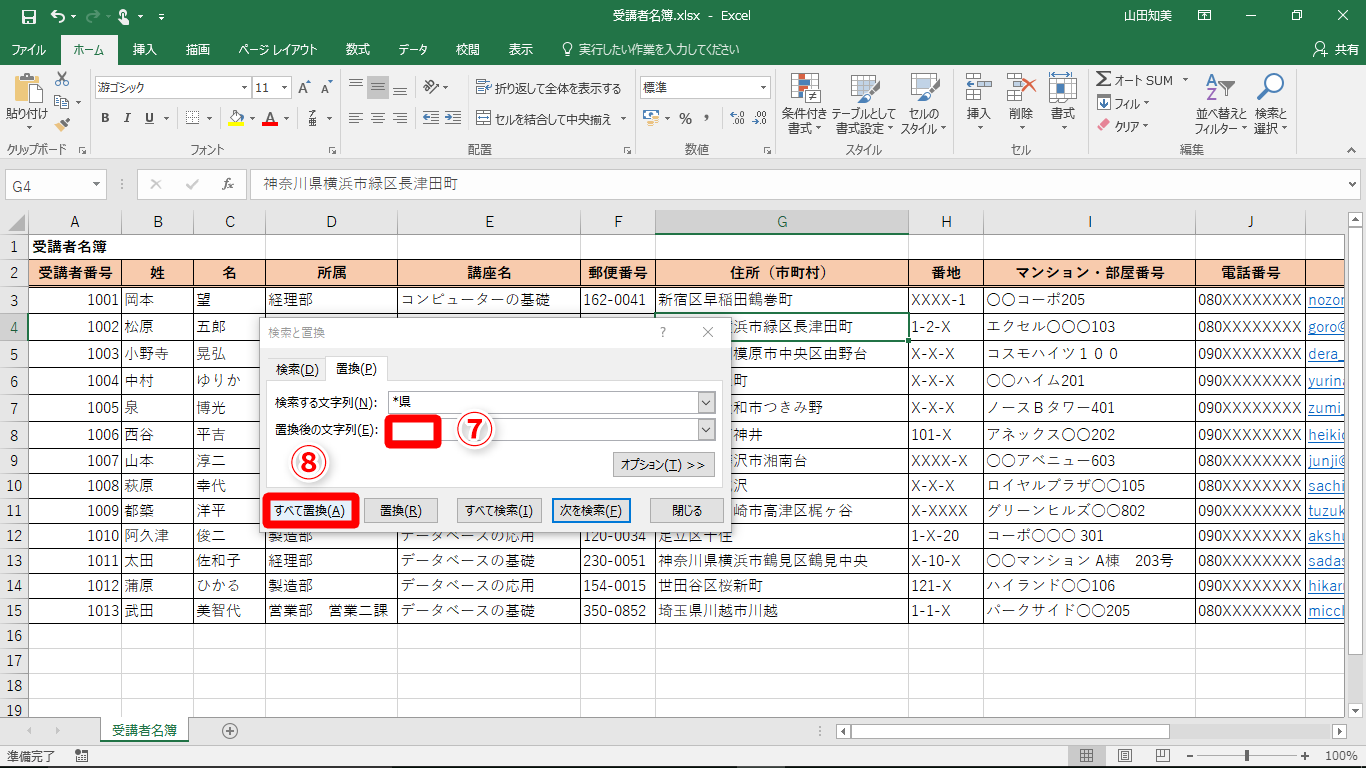Save the workbook with the floppy disk icon
The height and width of the screenshot is (768, 1366).
pyautogui.click(x=28, y=16)
